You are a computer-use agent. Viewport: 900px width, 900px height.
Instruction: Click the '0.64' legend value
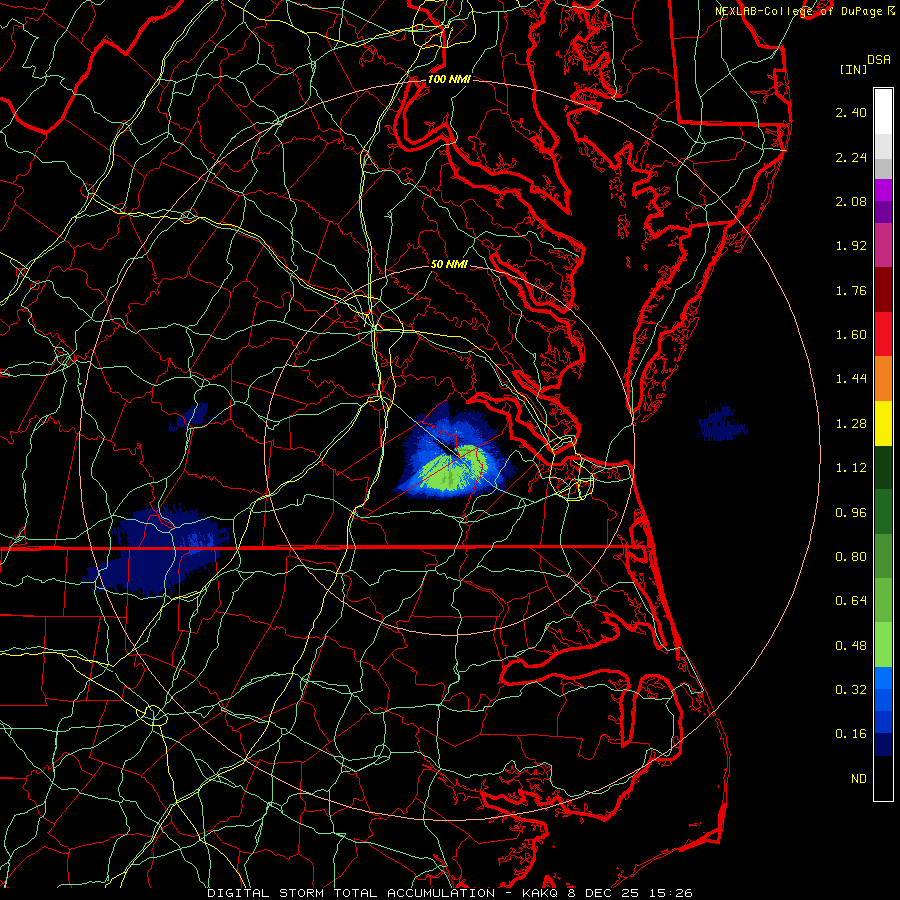(851, 601)
